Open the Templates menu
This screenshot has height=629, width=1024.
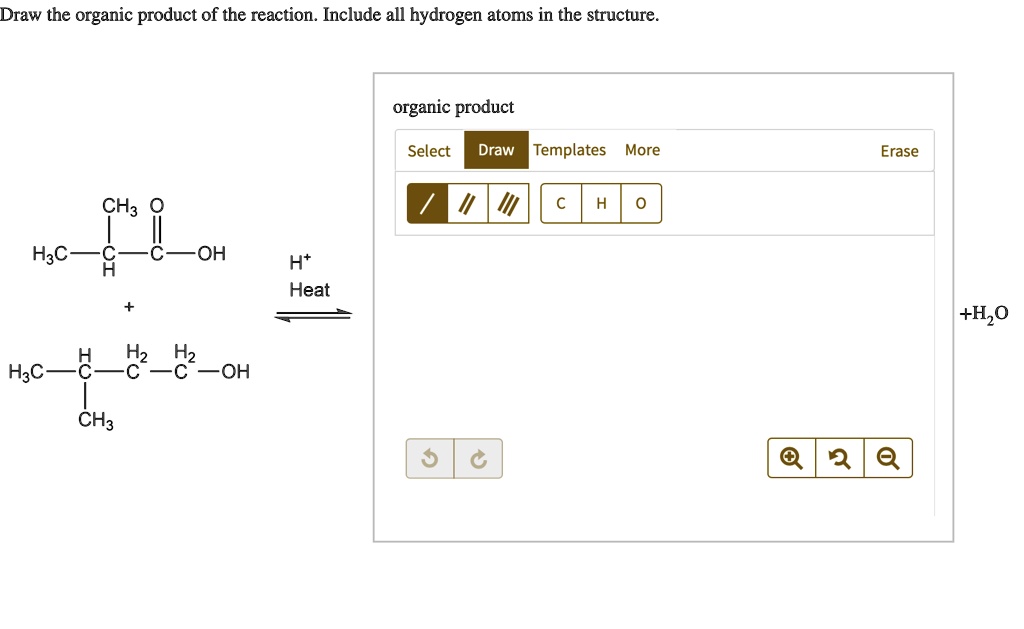[x=570, y=150]
